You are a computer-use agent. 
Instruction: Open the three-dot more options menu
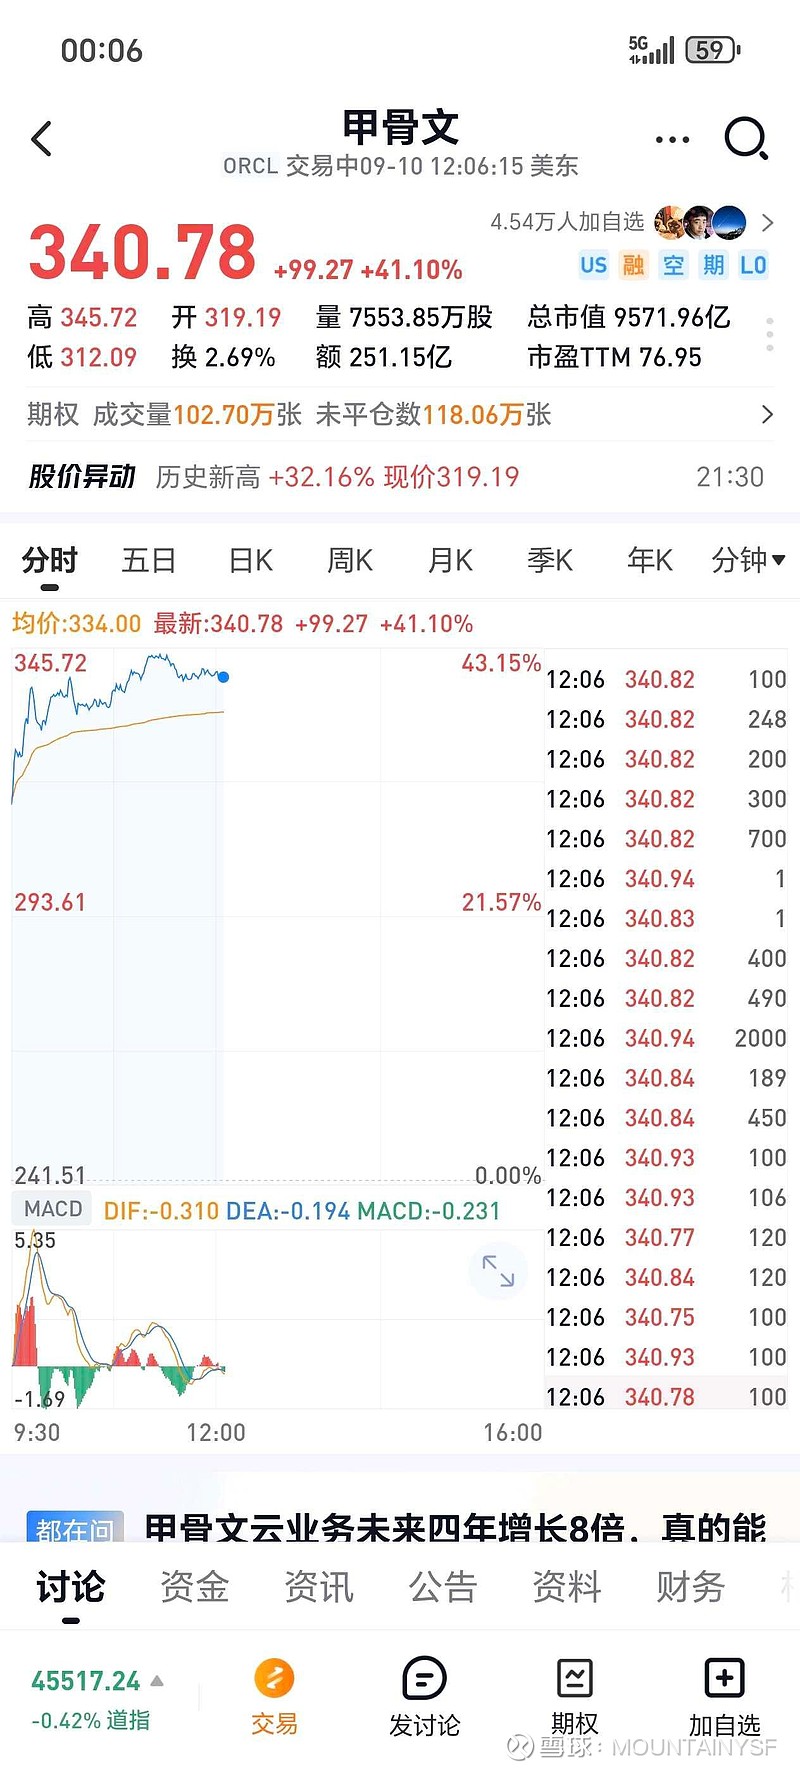pyautogui.click(x=672, y=140)
